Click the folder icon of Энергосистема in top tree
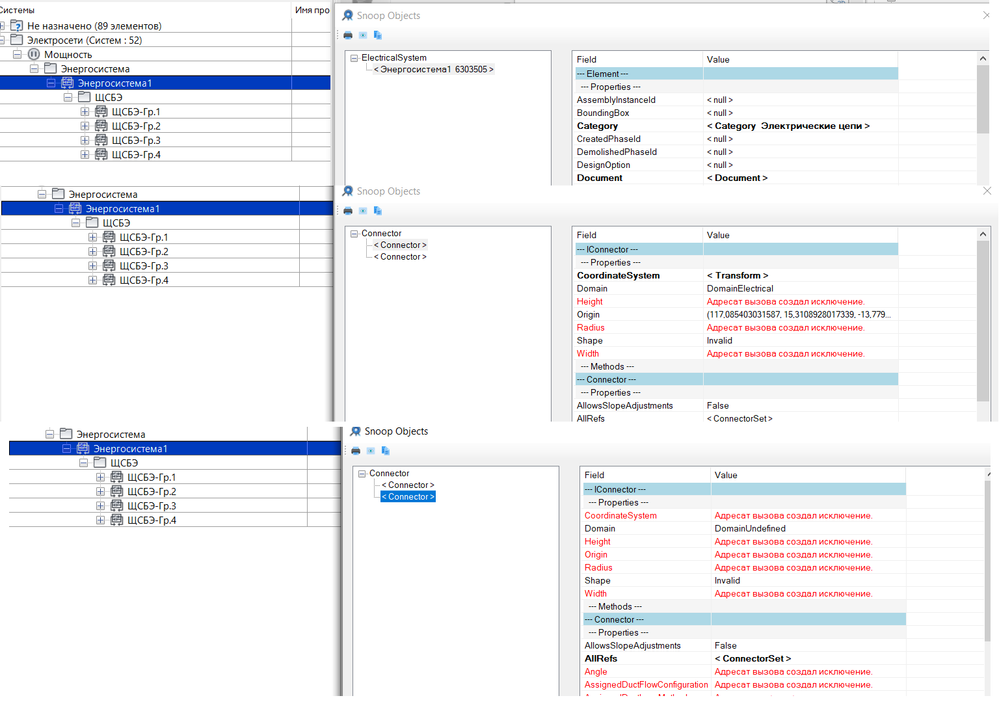The height and width of the screenshot is (717, 999). pyautogui.click(x=50, y=69)
